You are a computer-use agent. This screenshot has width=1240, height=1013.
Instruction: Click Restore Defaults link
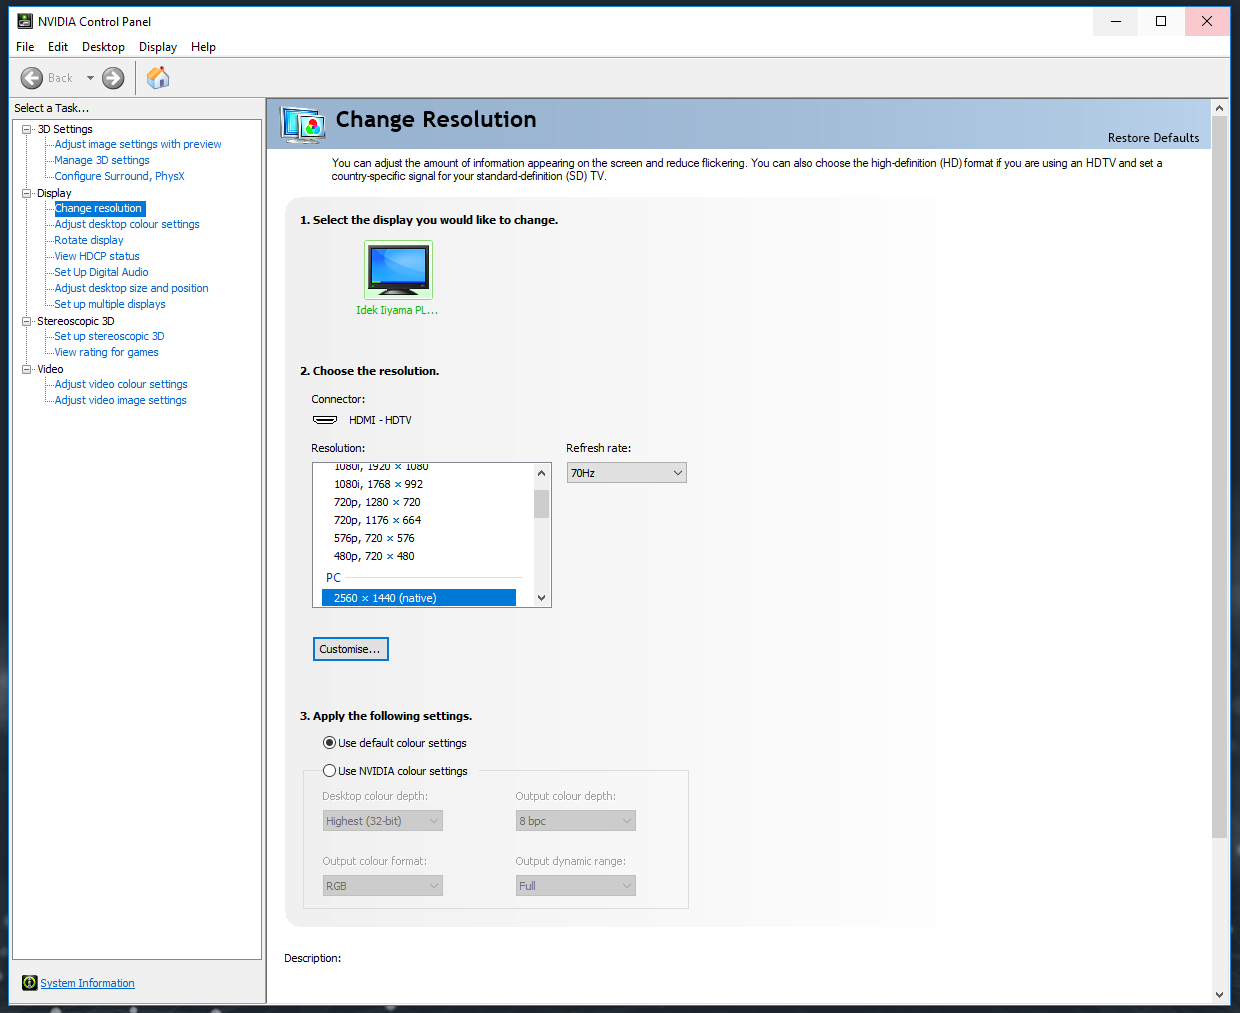tap(1153, 138)
